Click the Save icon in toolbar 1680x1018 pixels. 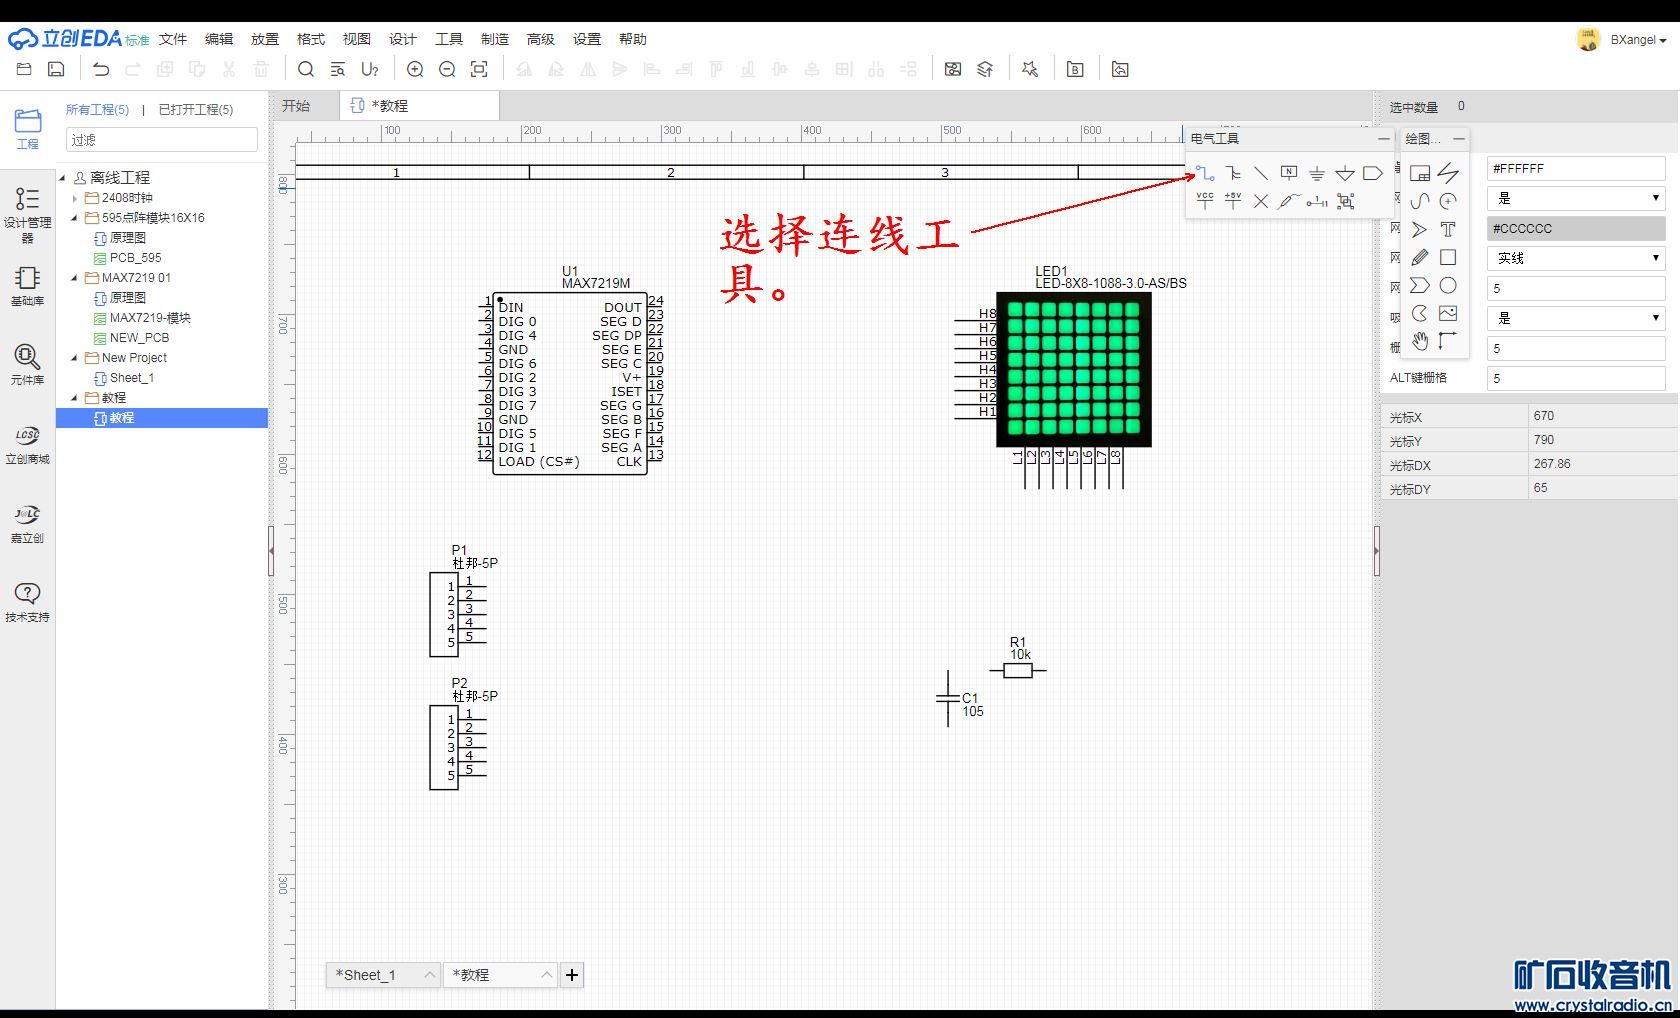coord(56,69)
